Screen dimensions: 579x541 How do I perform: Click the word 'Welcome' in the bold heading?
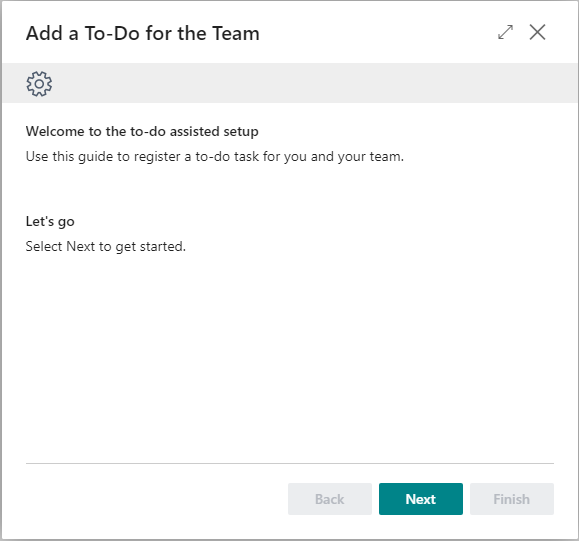pos(55,131)
